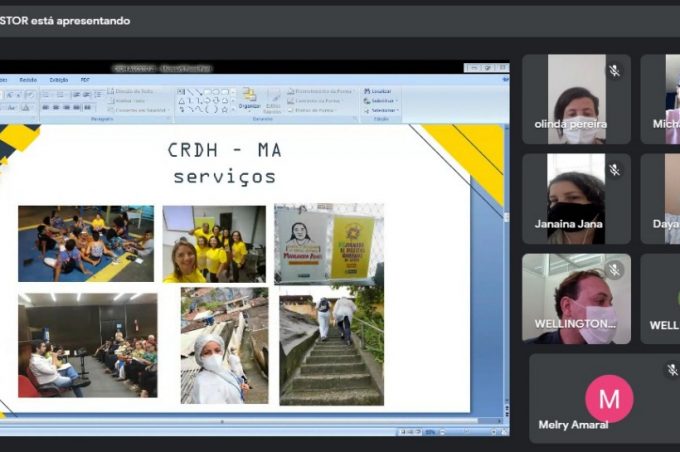Click muted mic icon on Janaina Jana tile
Screen dimensions: 680x452
coord(615,170)
